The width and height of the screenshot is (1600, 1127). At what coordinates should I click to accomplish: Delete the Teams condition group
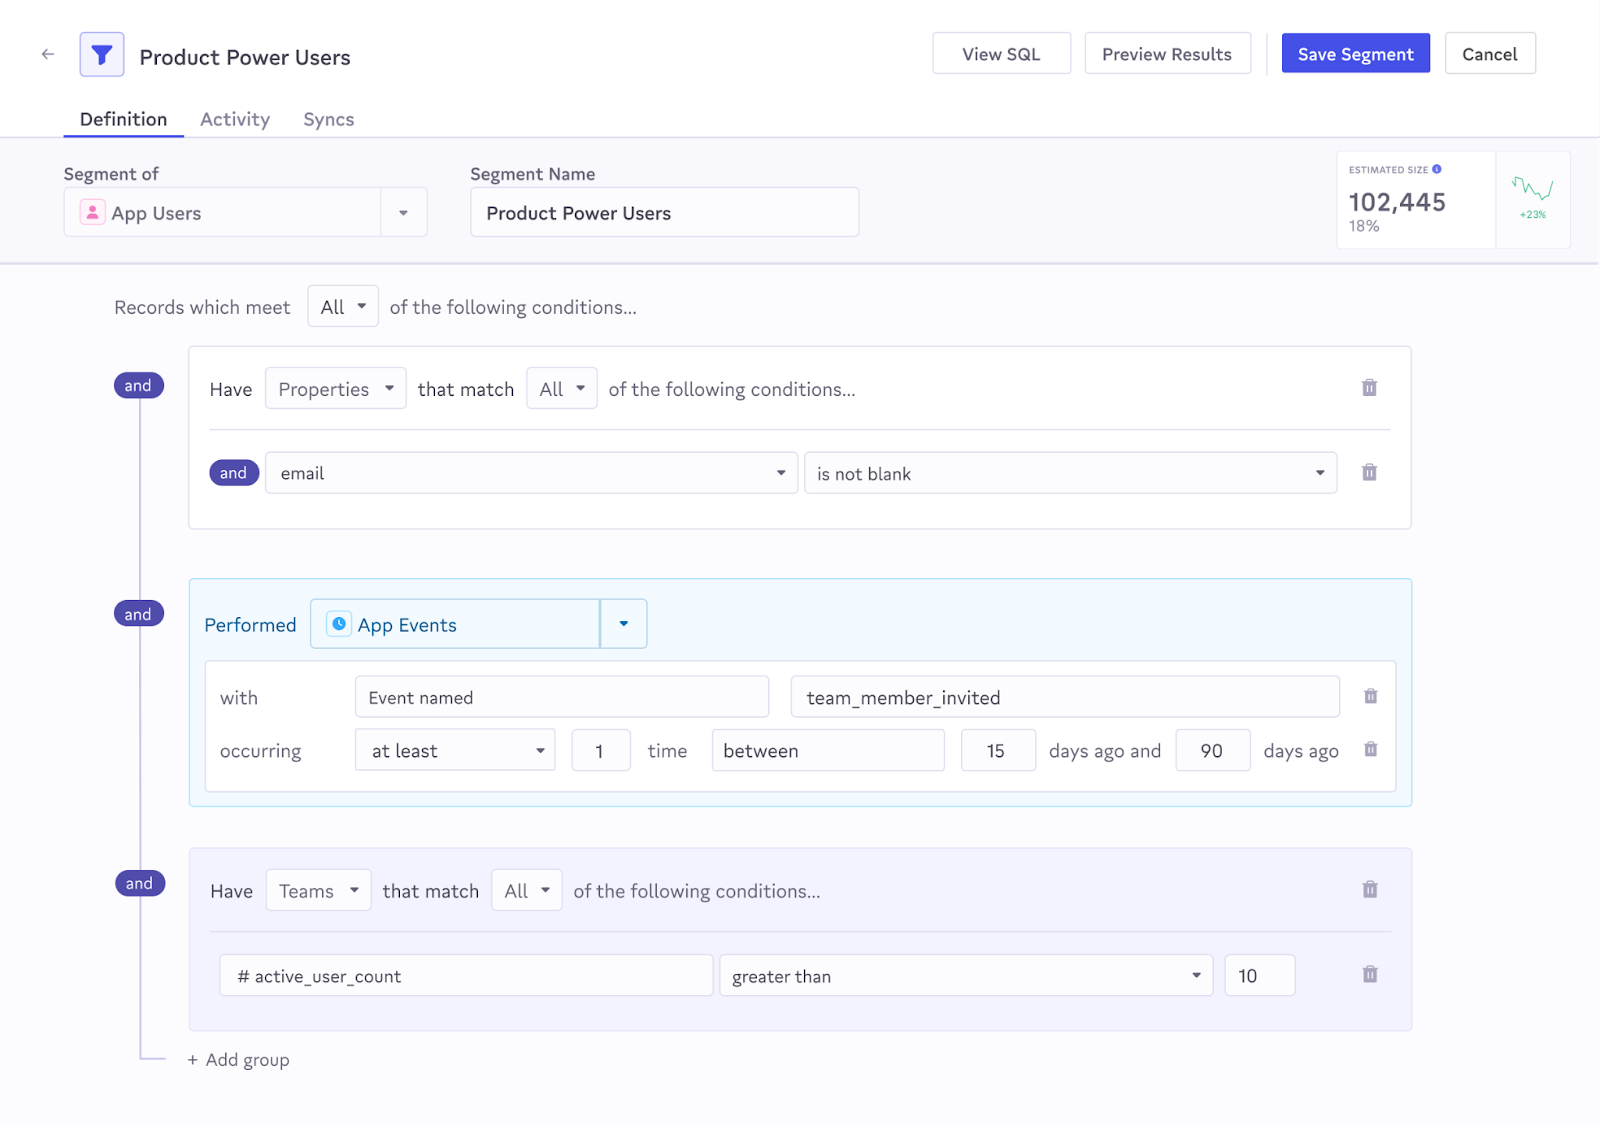(x=1370, y=890)
